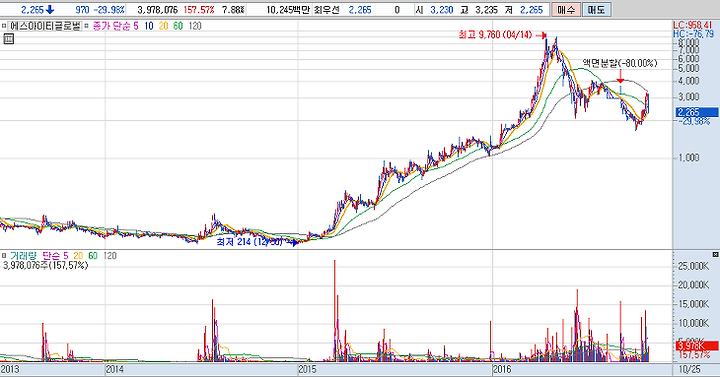Select the volume 20 average legend
Screen dimensions: 720x377
78,256
